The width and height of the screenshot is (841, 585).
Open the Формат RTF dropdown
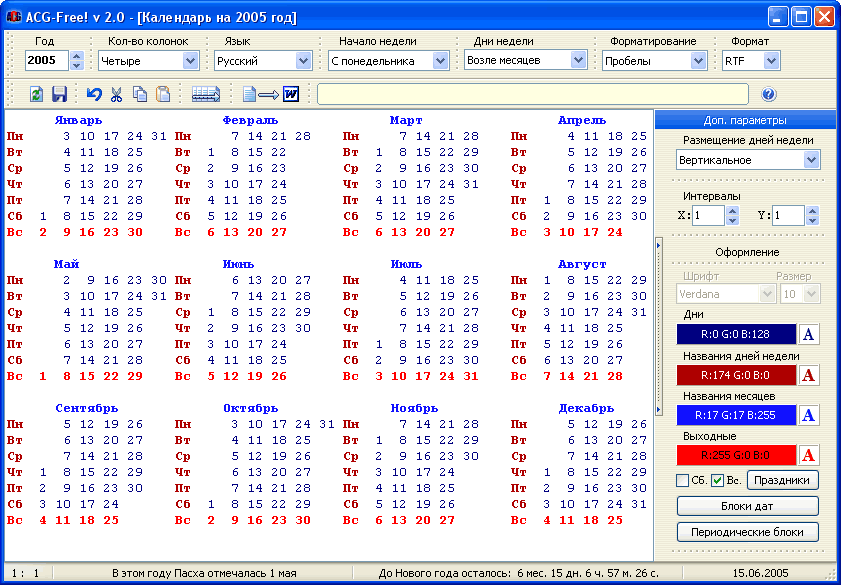click(770, 61)
